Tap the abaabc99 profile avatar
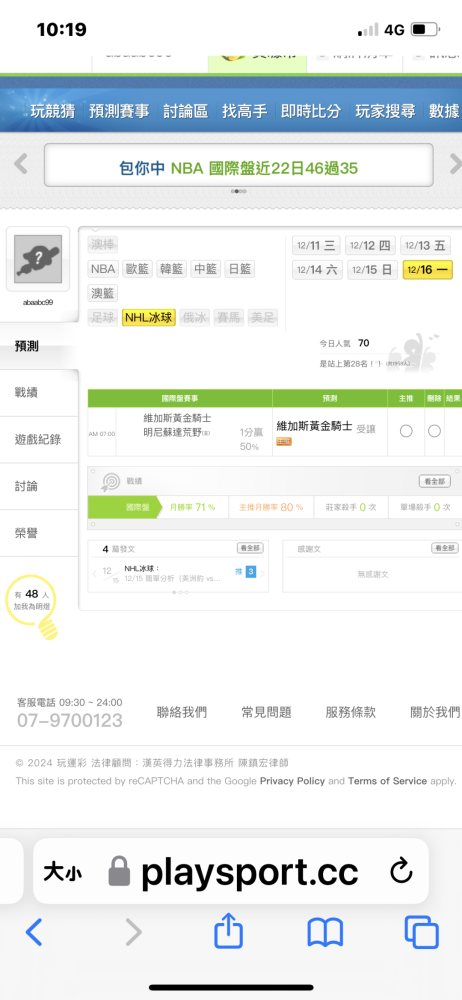Screen dimensions: 462x1000 [x=38, y=259]
